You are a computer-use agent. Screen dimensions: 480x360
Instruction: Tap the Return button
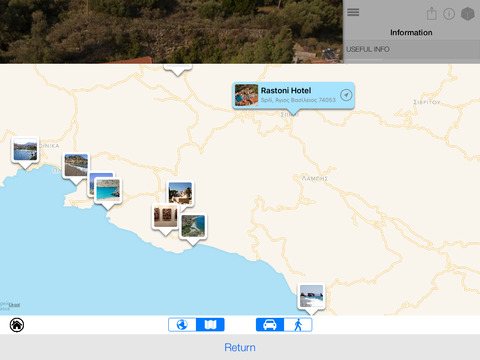pos(240,347)
